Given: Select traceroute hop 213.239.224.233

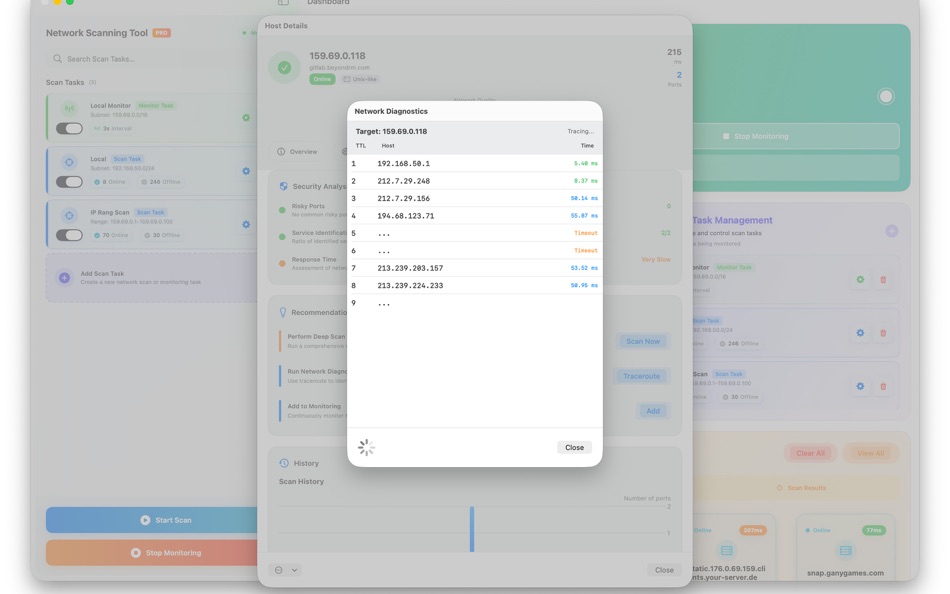Looking at the screenshot, I should (x=474, y=285).
